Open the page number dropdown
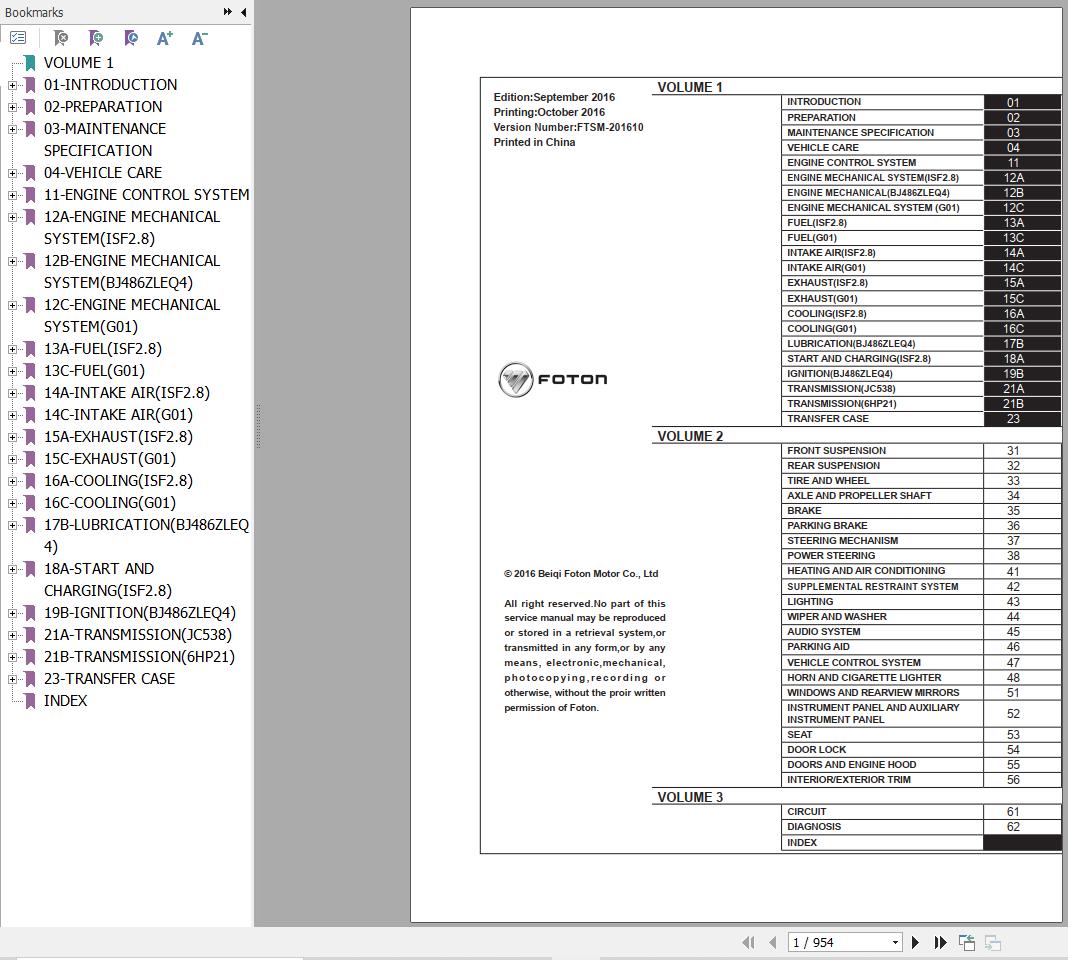The image size is (1068, 960). pos(895,942)
